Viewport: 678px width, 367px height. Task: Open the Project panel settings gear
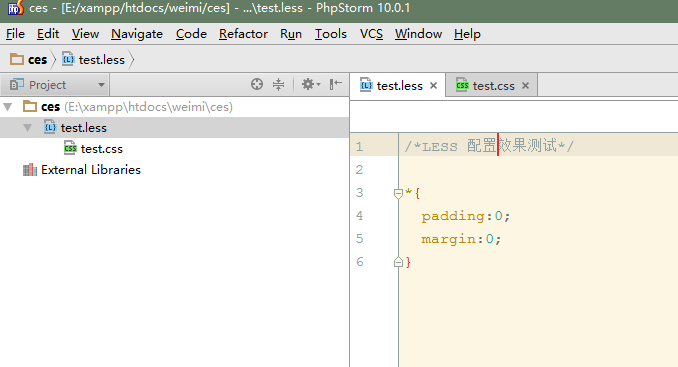pos(310,84)
